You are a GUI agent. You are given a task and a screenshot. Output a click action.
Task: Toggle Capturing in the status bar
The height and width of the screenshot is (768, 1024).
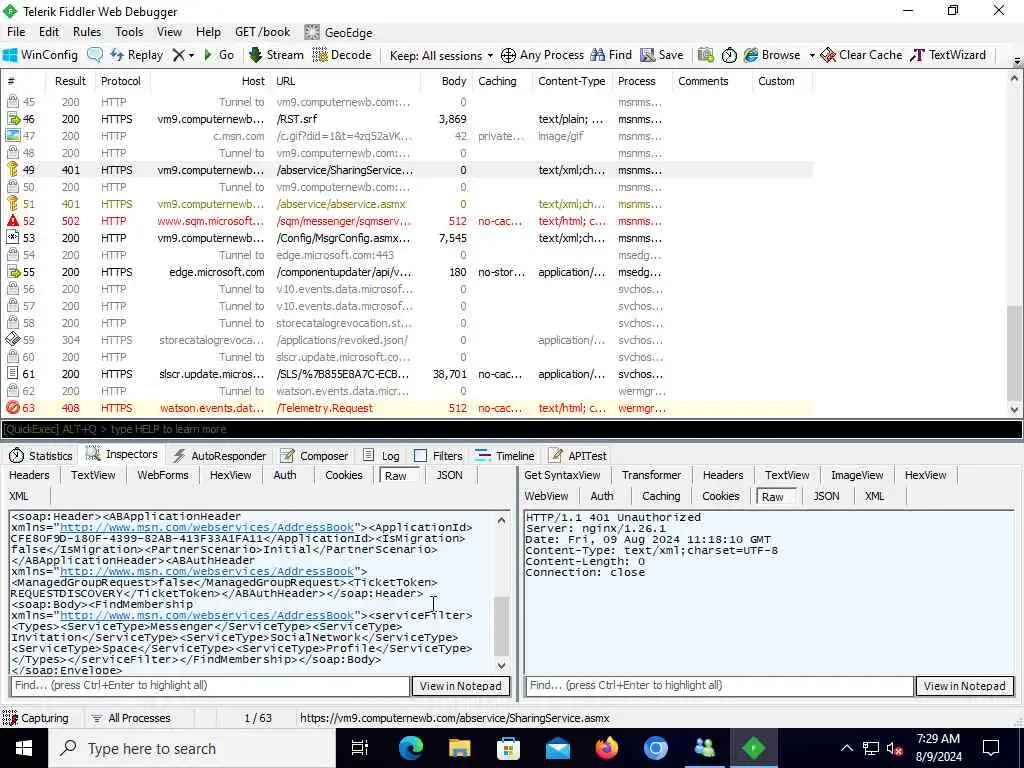coord(36,718)
